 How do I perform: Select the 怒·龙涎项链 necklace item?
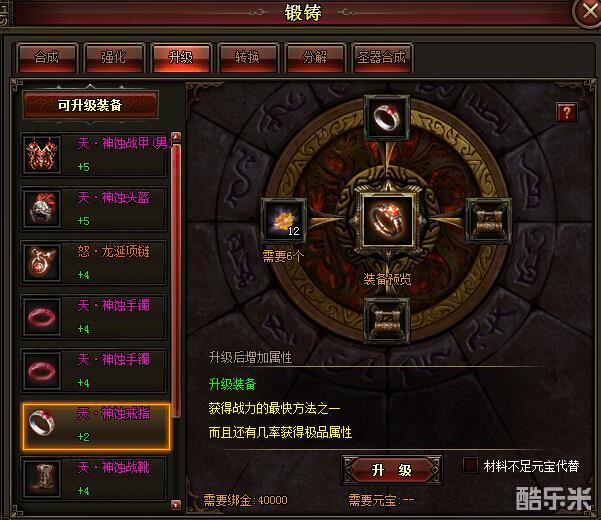(x=94, y=263)
